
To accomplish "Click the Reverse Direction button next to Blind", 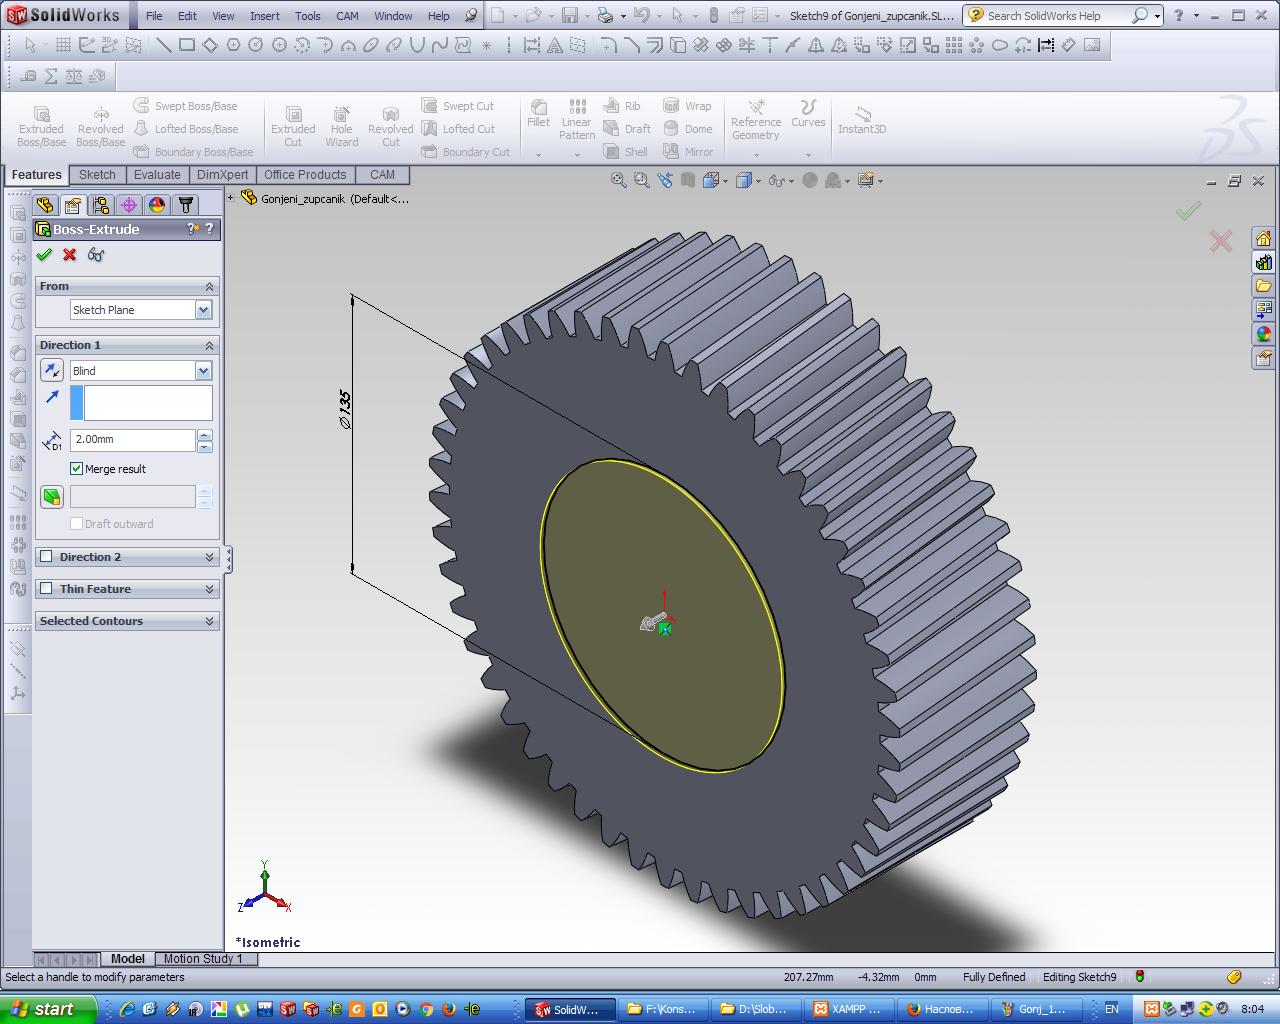I will coord(52,371).
